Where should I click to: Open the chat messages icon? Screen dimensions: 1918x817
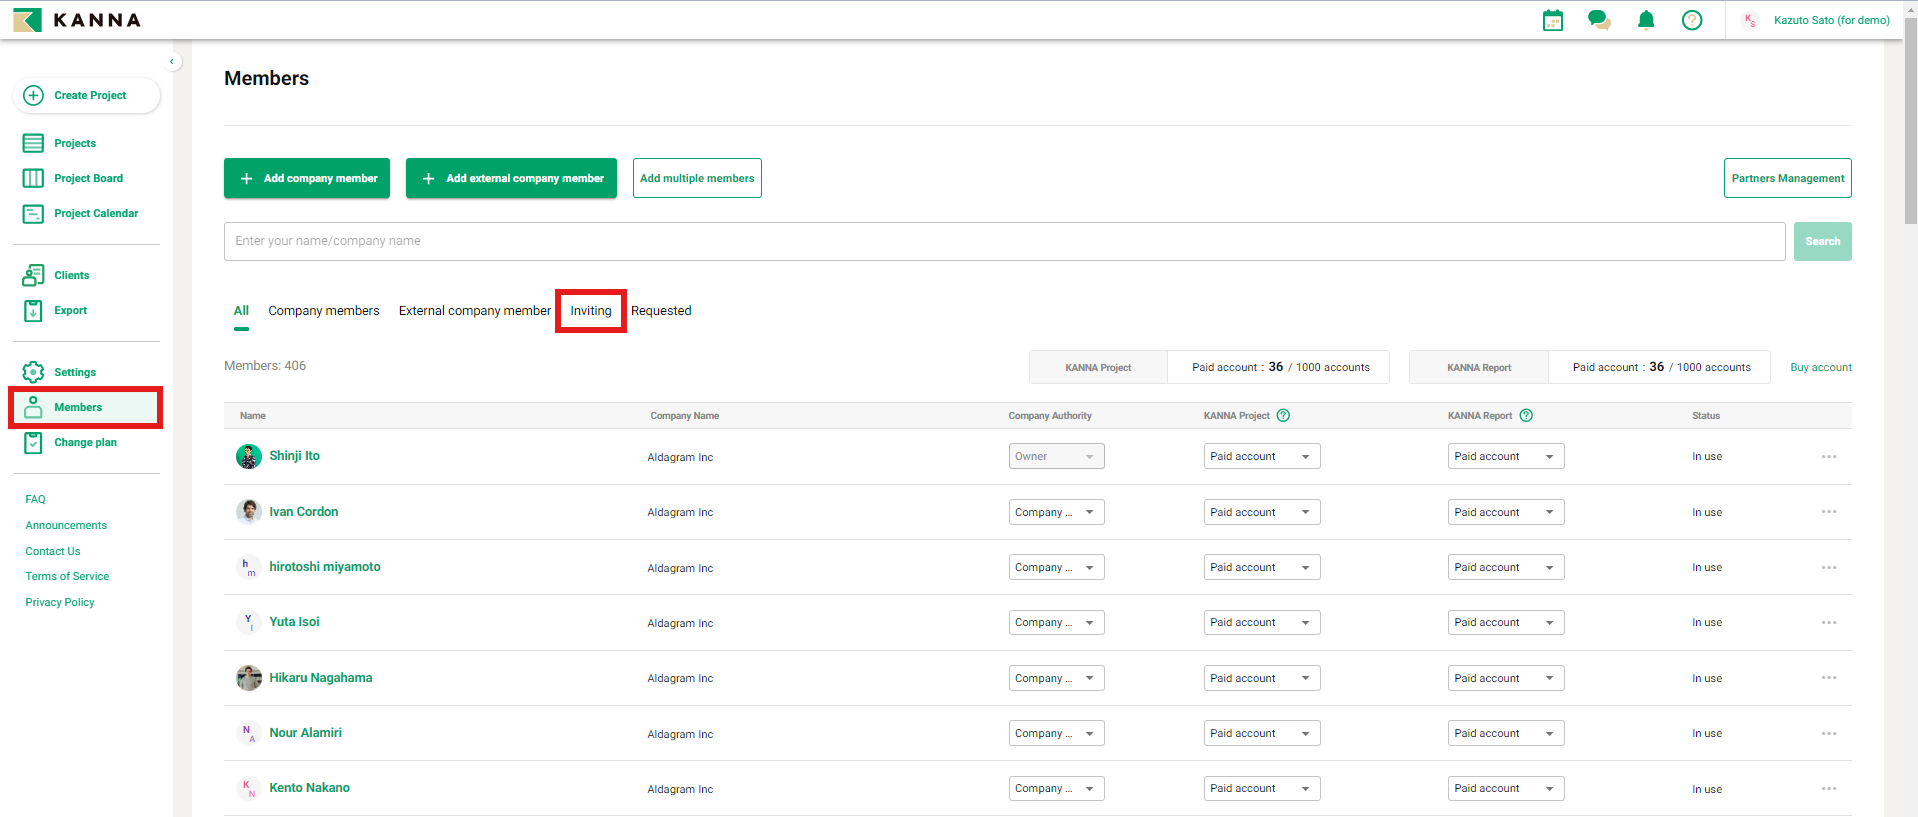pyautogui.click(x=1598, y=20)
